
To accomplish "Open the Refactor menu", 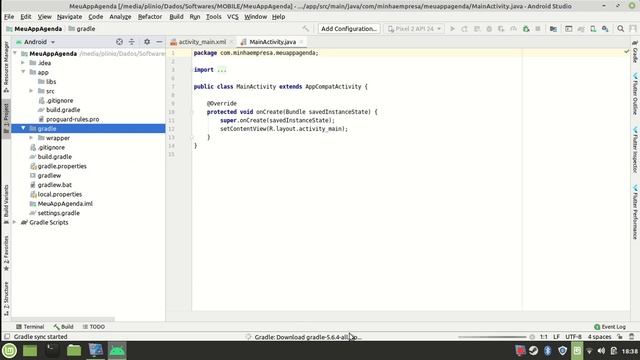I will pyautogui.click(x=150, y=17).
